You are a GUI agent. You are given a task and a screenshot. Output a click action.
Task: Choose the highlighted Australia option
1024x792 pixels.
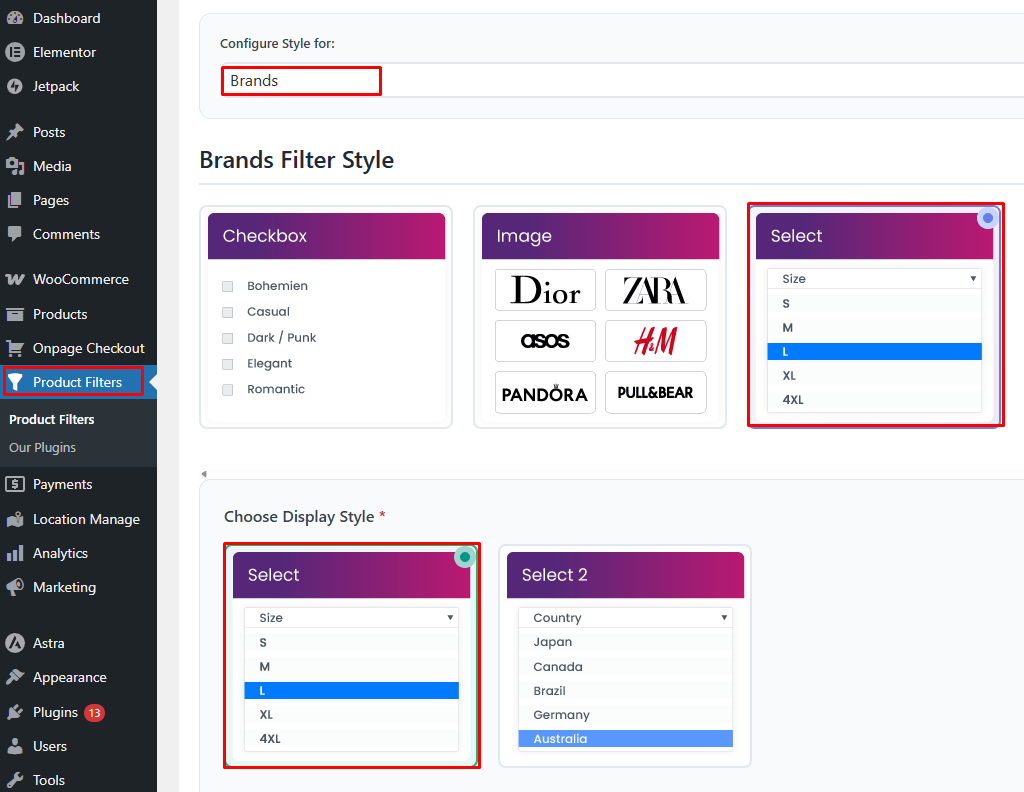point(625,738)
